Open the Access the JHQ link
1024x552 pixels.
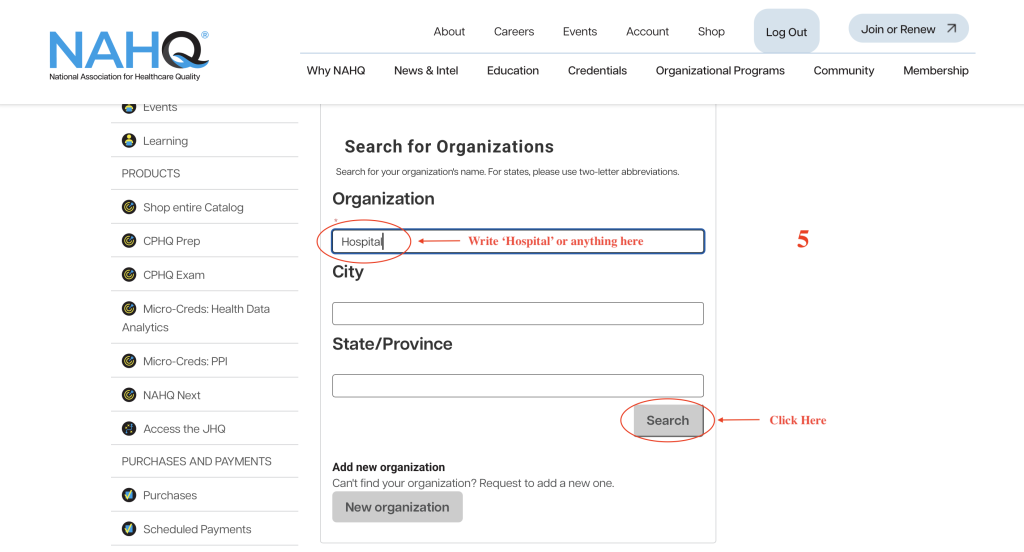pyautogui.click(x=184, y=429)
